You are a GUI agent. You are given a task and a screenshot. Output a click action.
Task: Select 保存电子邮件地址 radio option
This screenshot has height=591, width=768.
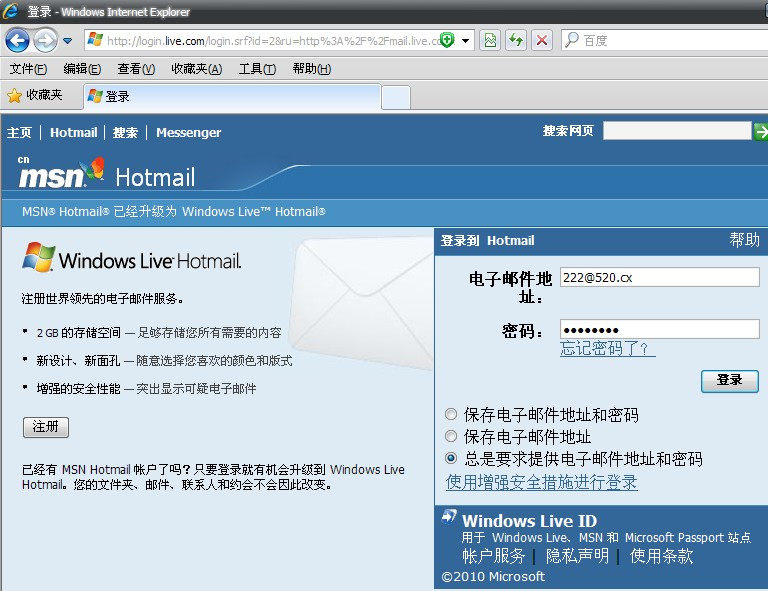pos(451,436)
